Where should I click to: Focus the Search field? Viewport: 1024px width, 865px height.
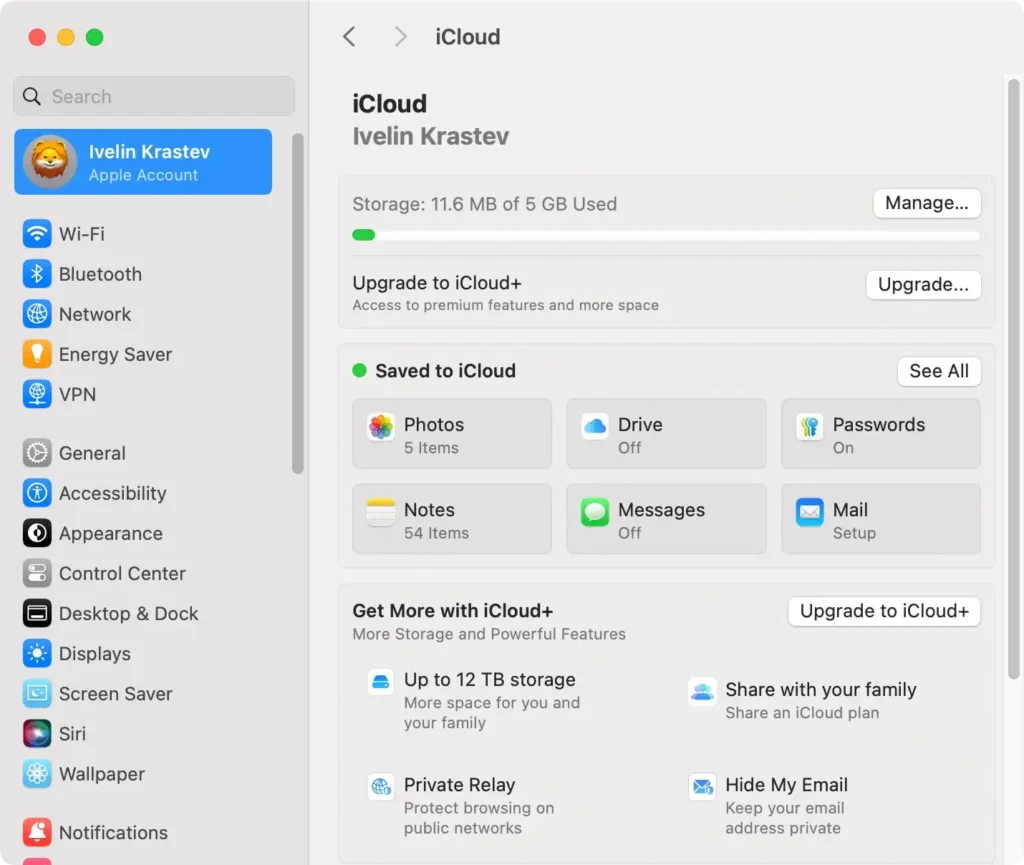point(154,96)
